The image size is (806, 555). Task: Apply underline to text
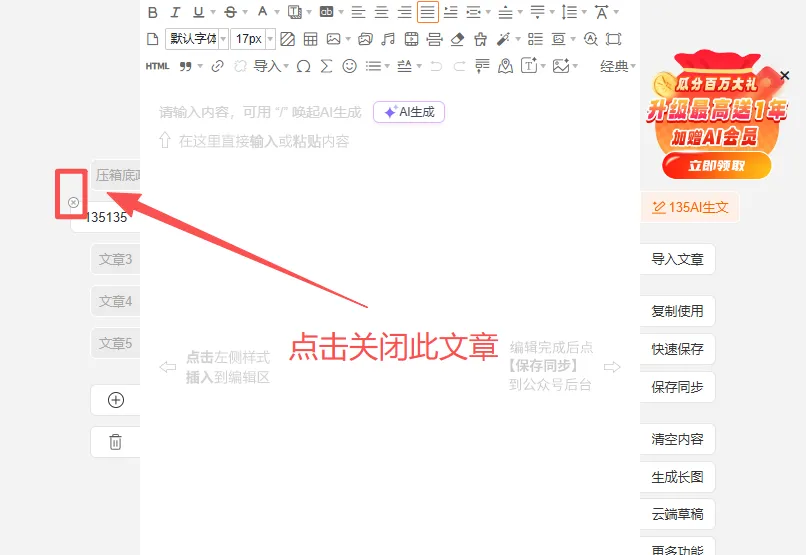click(198, 12)
